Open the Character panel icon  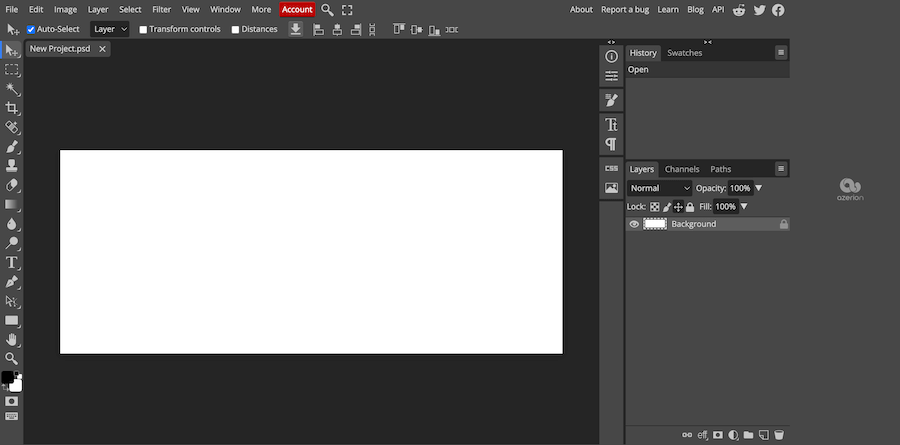(x=611, y=125)
